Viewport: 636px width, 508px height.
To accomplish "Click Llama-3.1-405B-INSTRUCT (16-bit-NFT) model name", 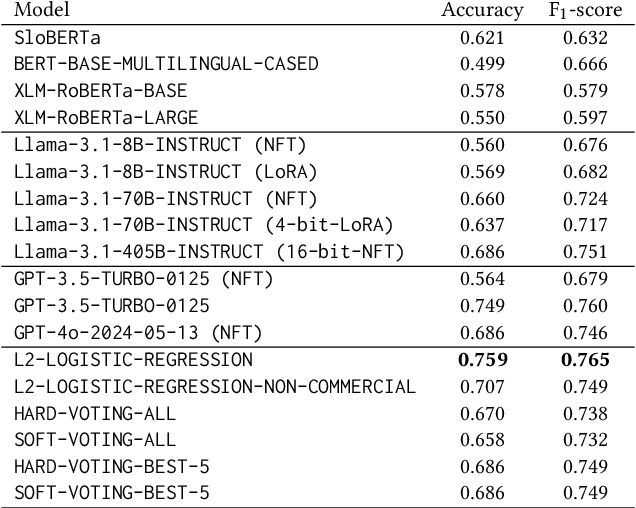I will 208,251.
